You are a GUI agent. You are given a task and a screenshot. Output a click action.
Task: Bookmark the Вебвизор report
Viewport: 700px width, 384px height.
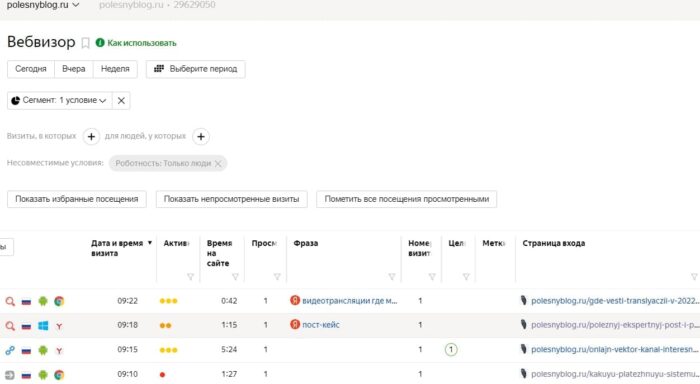point(85,43)
